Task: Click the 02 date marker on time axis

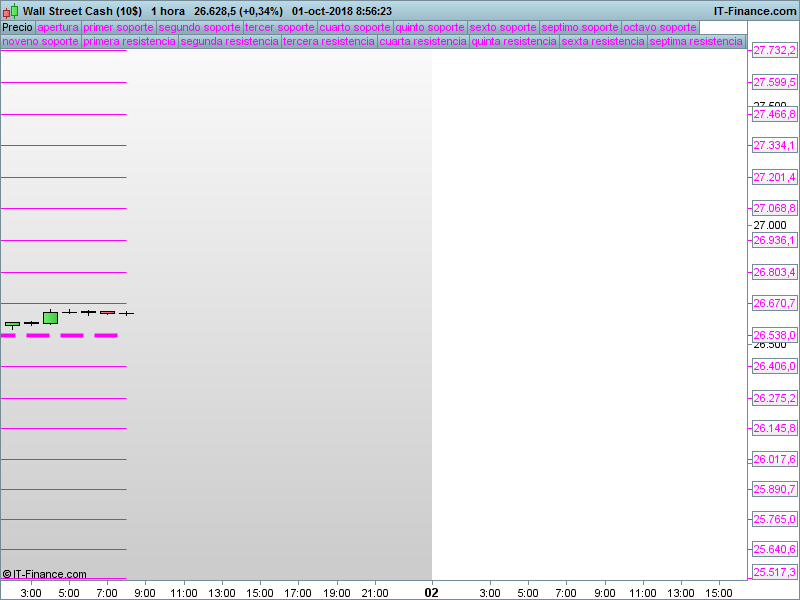Action: (x=432, y=592)
